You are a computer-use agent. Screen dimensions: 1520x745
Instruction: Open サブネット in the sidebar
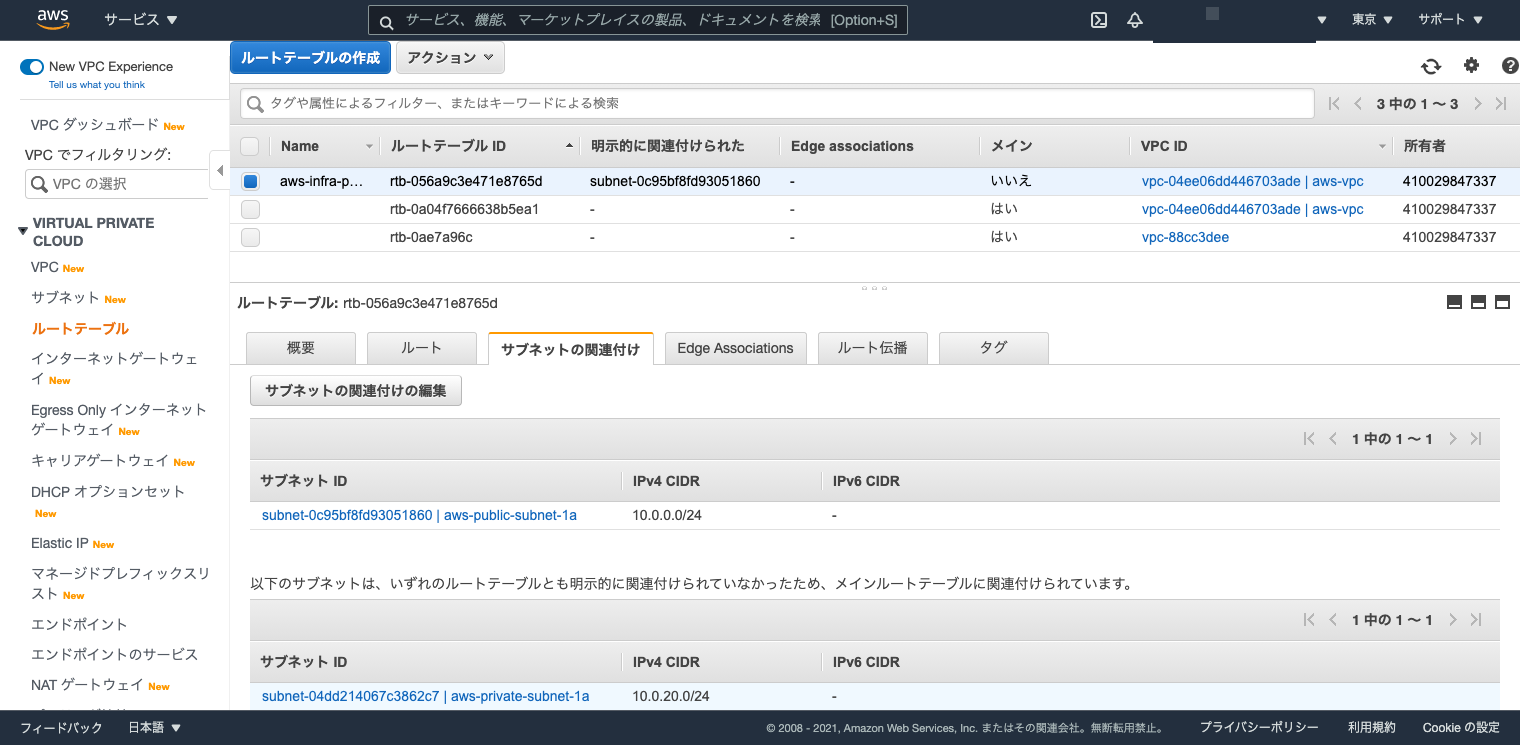click(65, 298)
